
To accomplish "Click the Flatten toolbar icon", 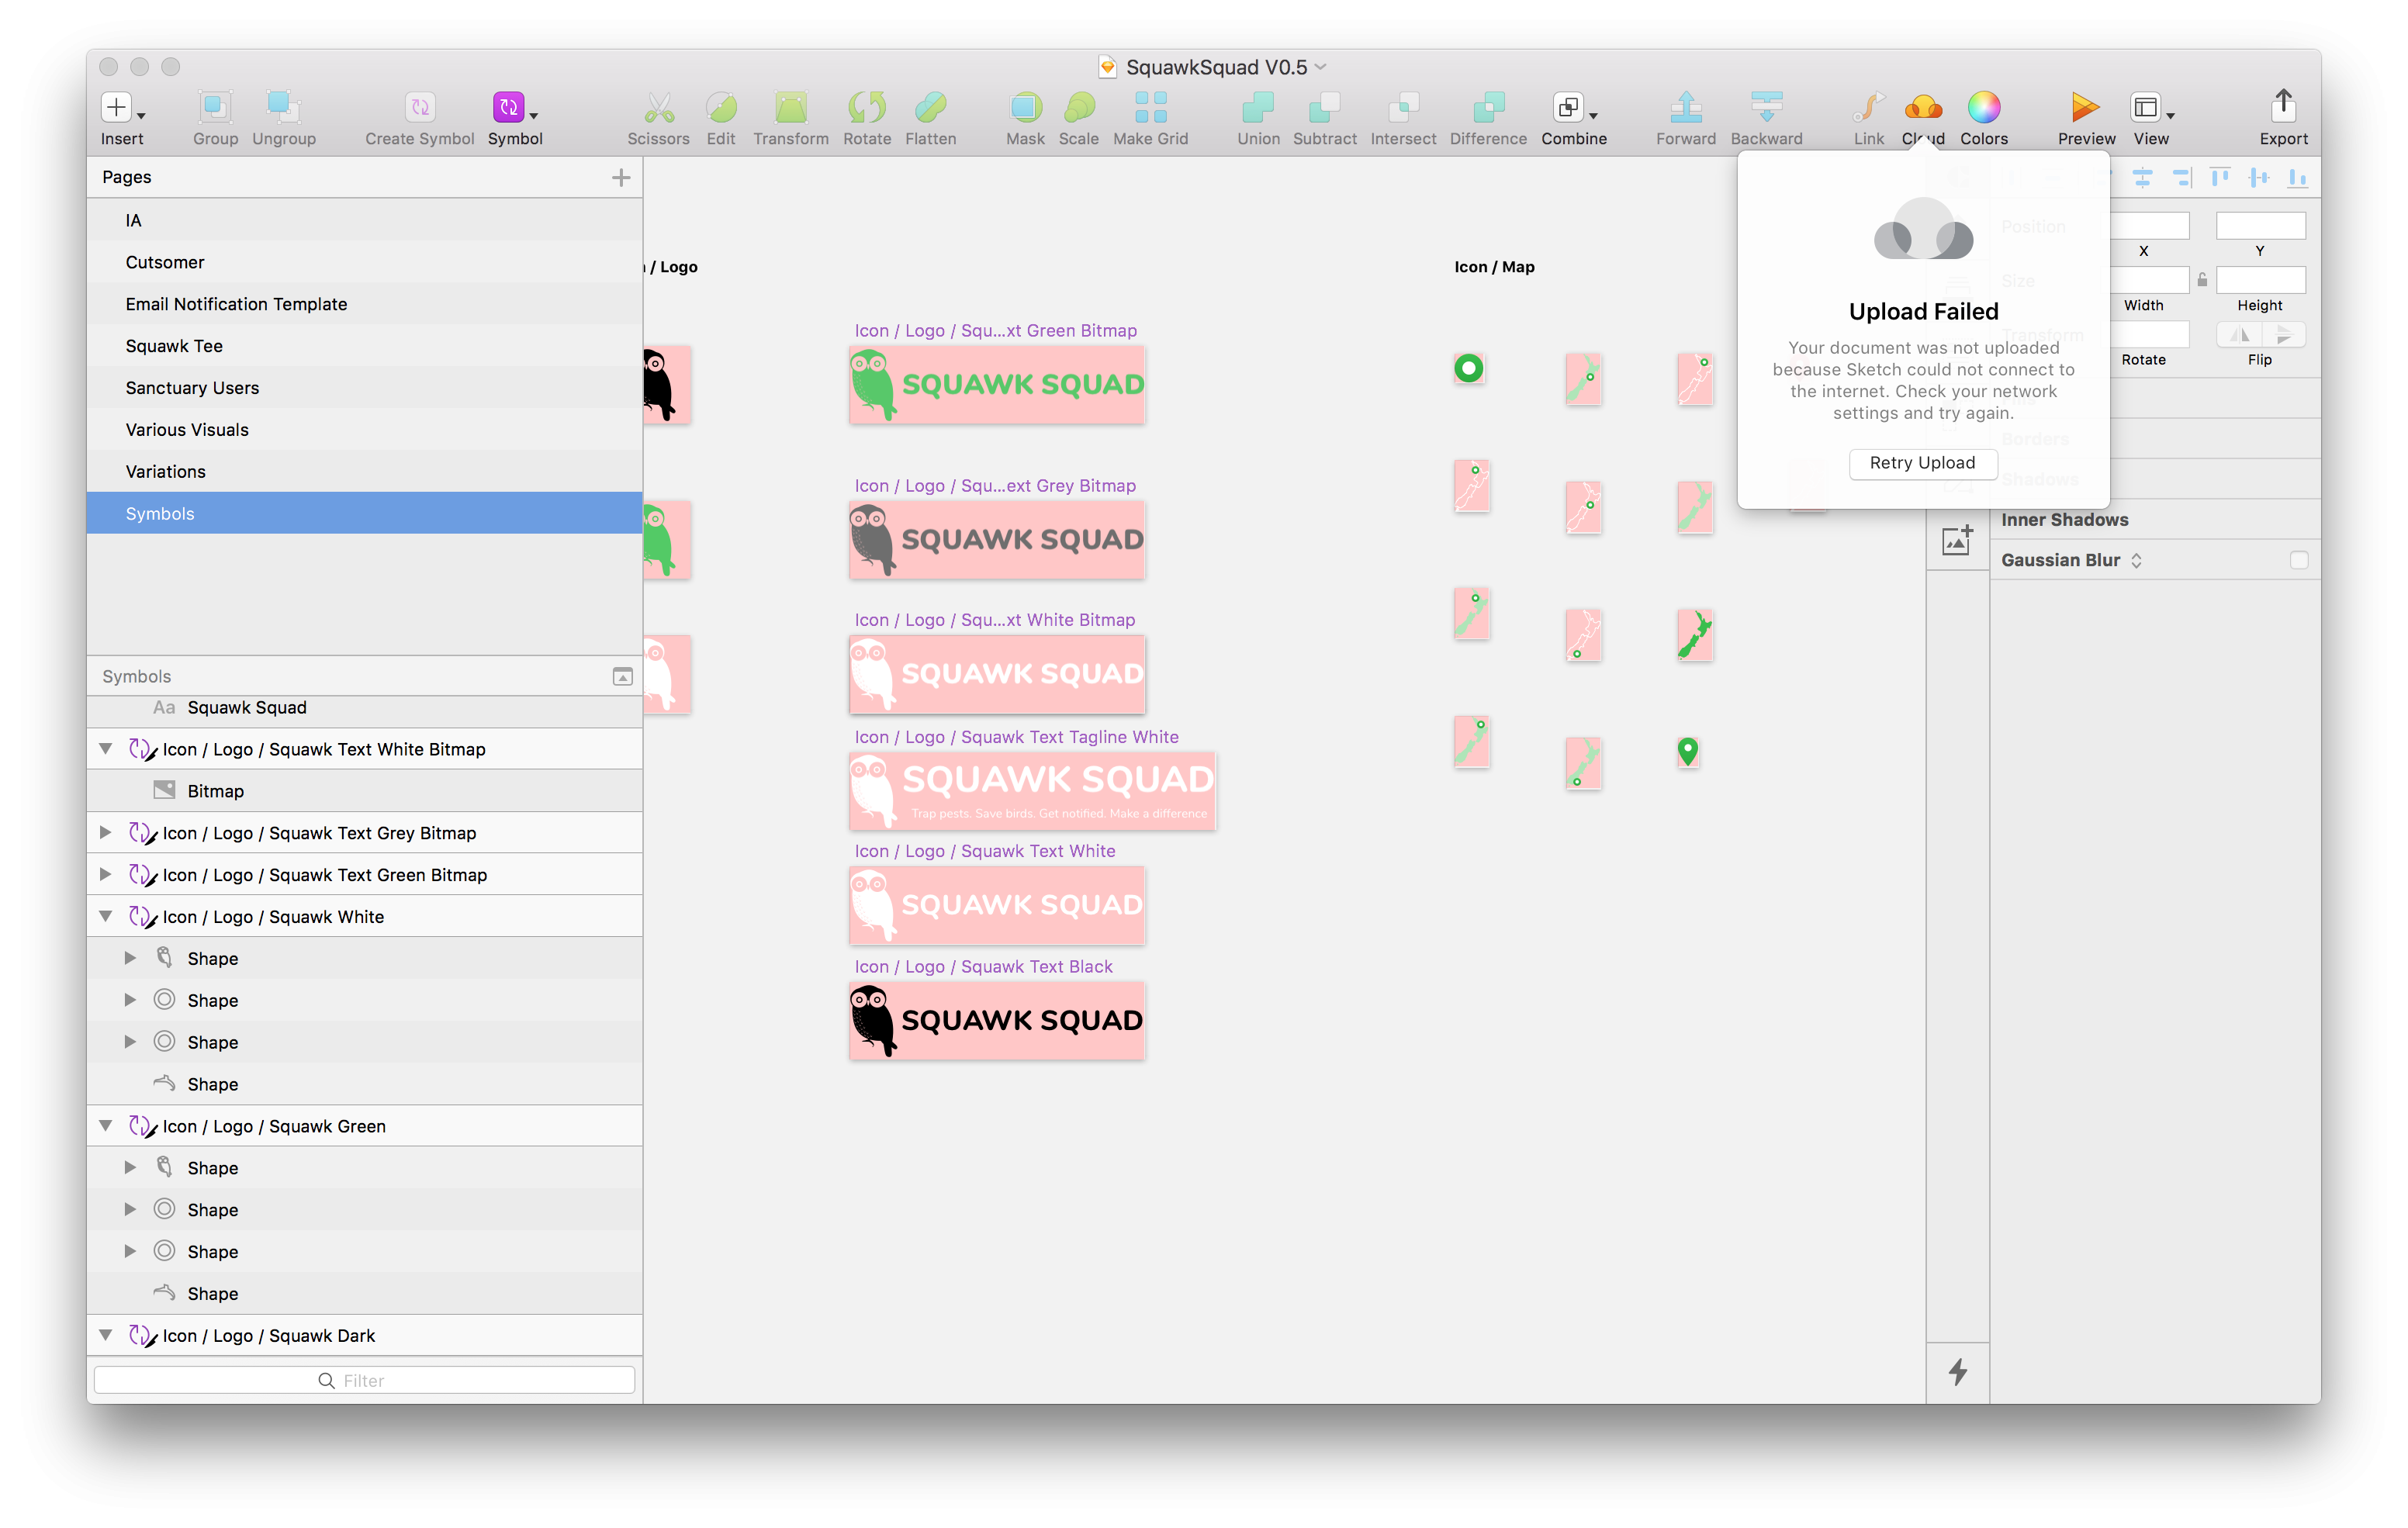I will click(930, 107).
